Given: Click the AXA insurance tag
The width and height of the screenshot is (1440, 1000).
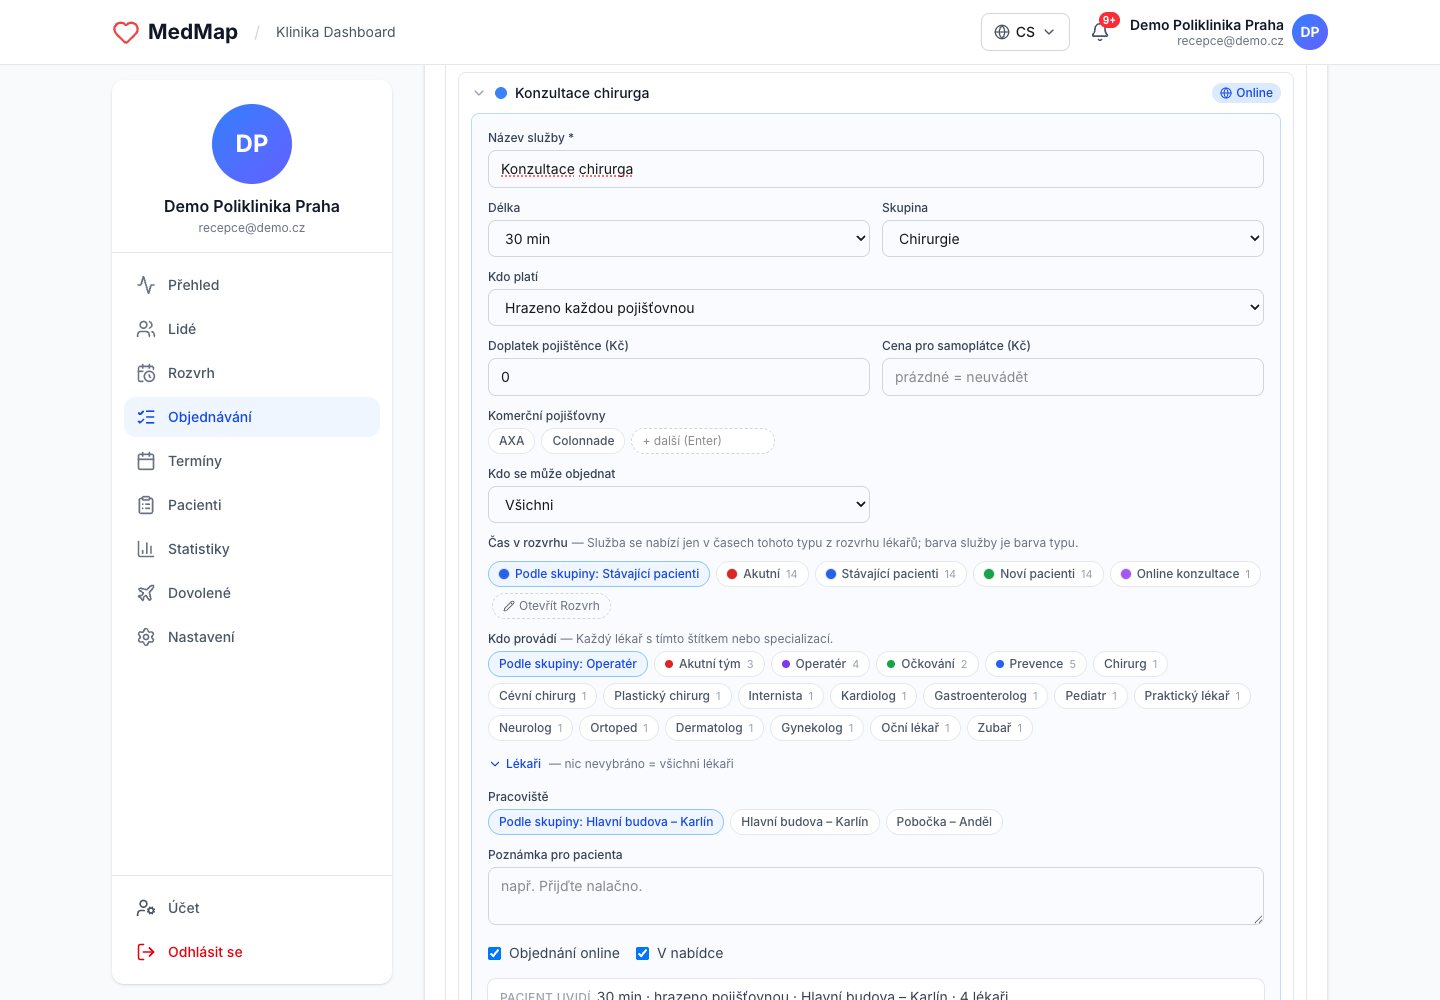Looking at the screenshot, I should click(512, 441).
